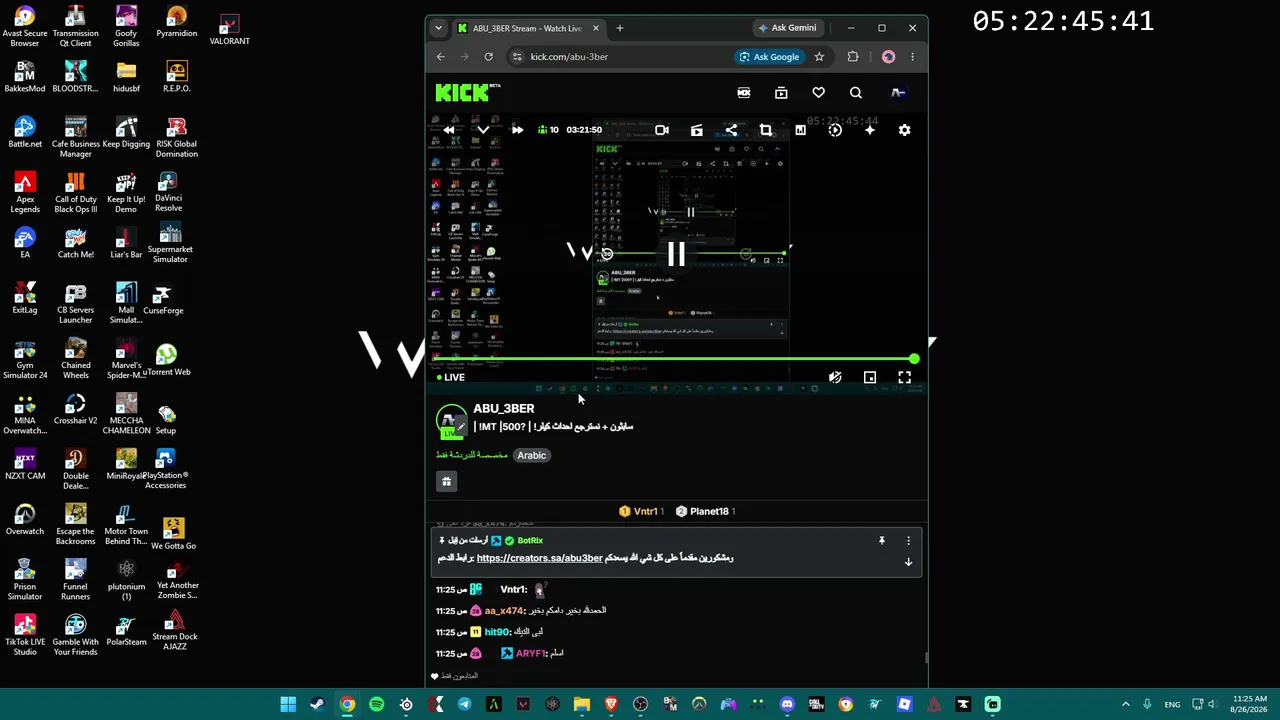Select the Arabic language tag
This screenshot has height=720, width=1280.
point(531,455)
